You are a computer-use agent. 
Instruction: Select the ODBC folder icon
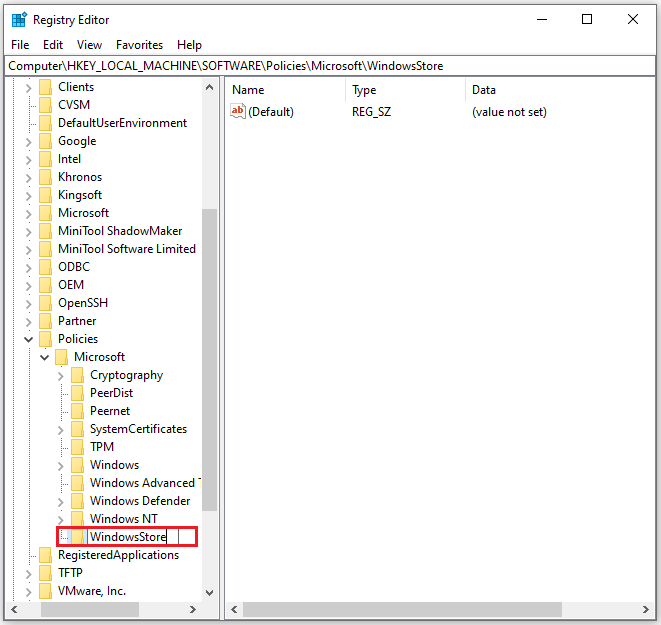45,267
